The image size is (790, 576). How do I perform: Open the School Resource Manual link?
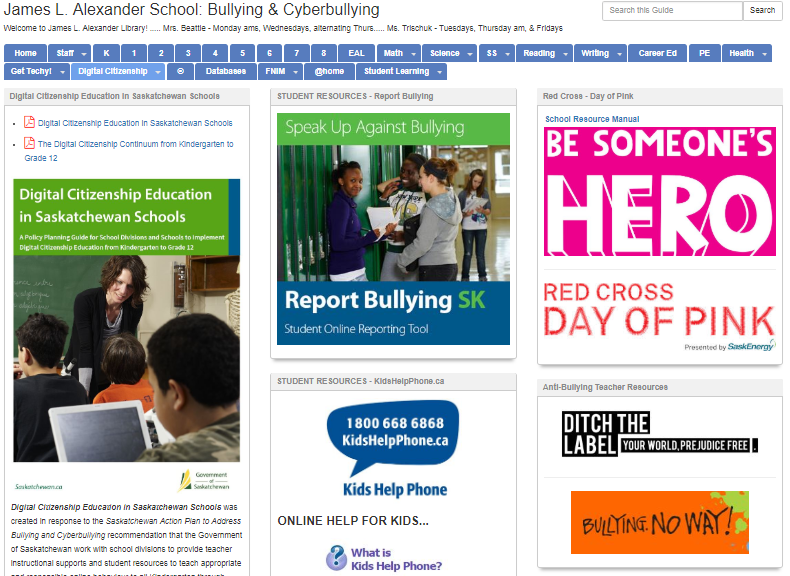coord(592,119)
